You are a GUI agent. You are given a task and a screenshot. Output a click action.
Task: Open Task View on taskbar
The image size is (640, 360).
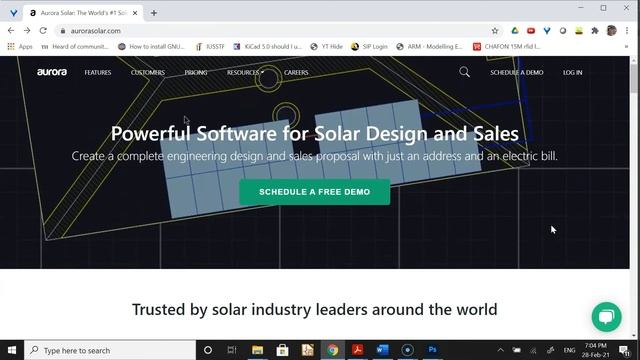tap(232, 350)
